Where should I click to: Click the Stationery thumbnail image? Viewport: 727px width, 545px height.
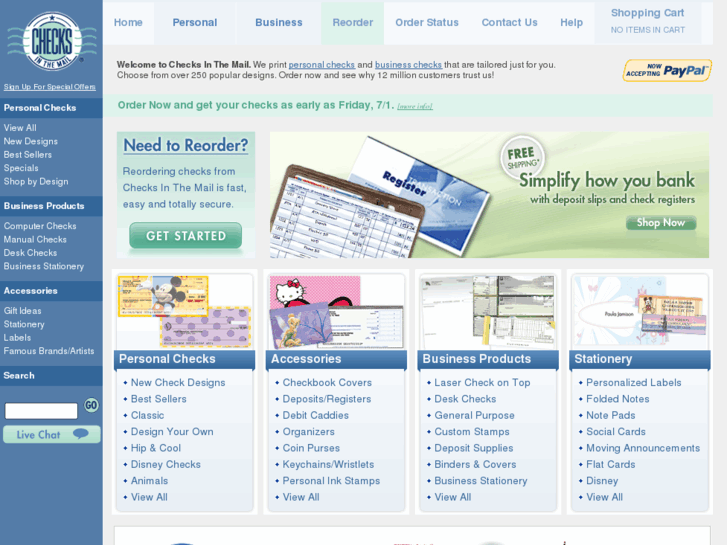click(x=640, y=312)
